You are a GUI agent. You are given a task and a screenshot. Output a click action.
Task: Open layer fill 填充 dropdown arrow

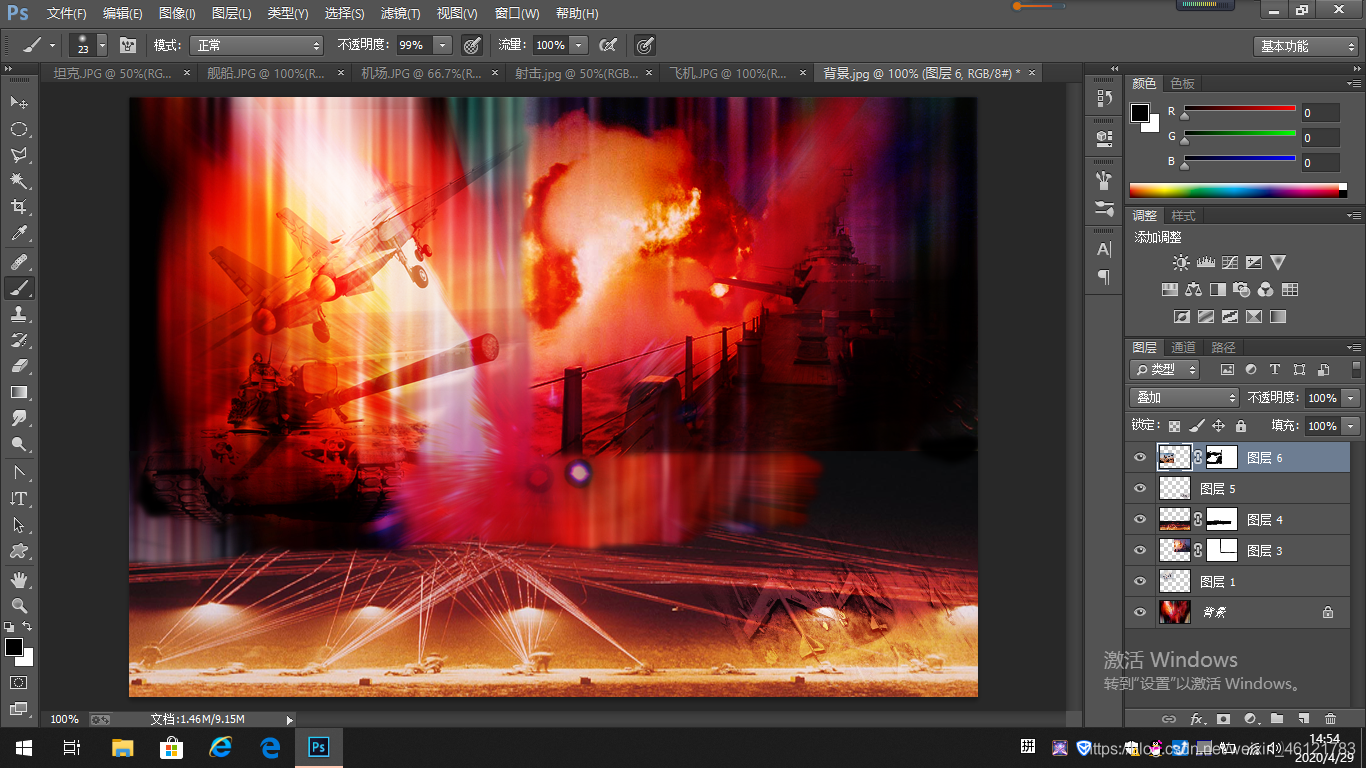pos(1351,426)
